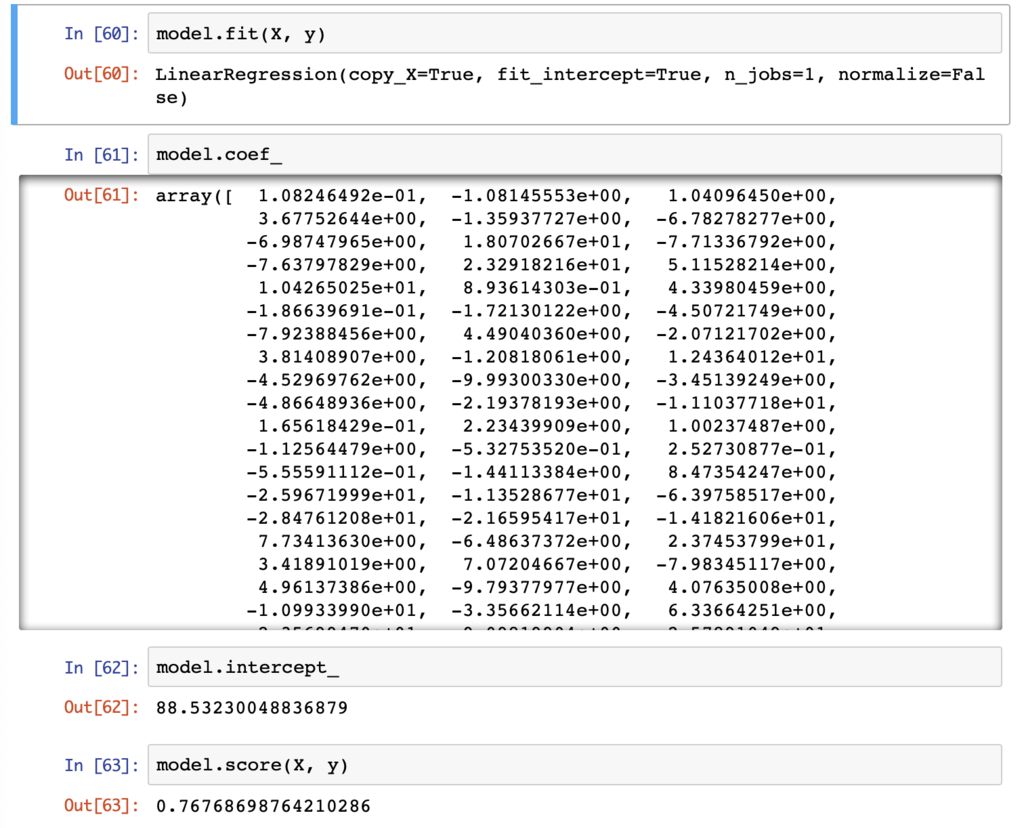Select the In [61] prompt label
1024x828 pixels.
(x=102, y=155)
